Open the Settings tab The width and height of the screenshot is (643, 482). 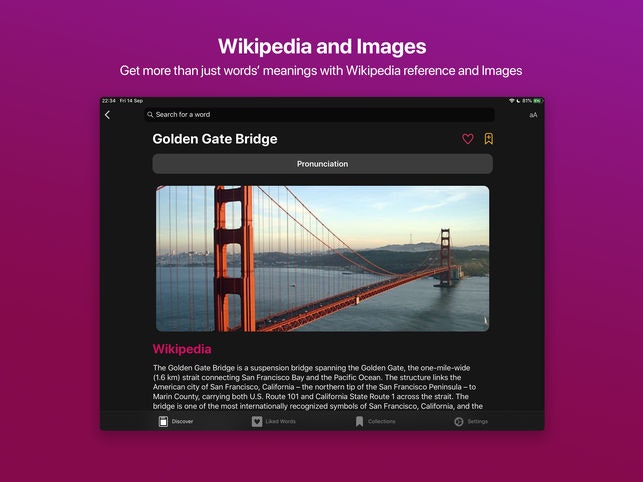[471, 421]
